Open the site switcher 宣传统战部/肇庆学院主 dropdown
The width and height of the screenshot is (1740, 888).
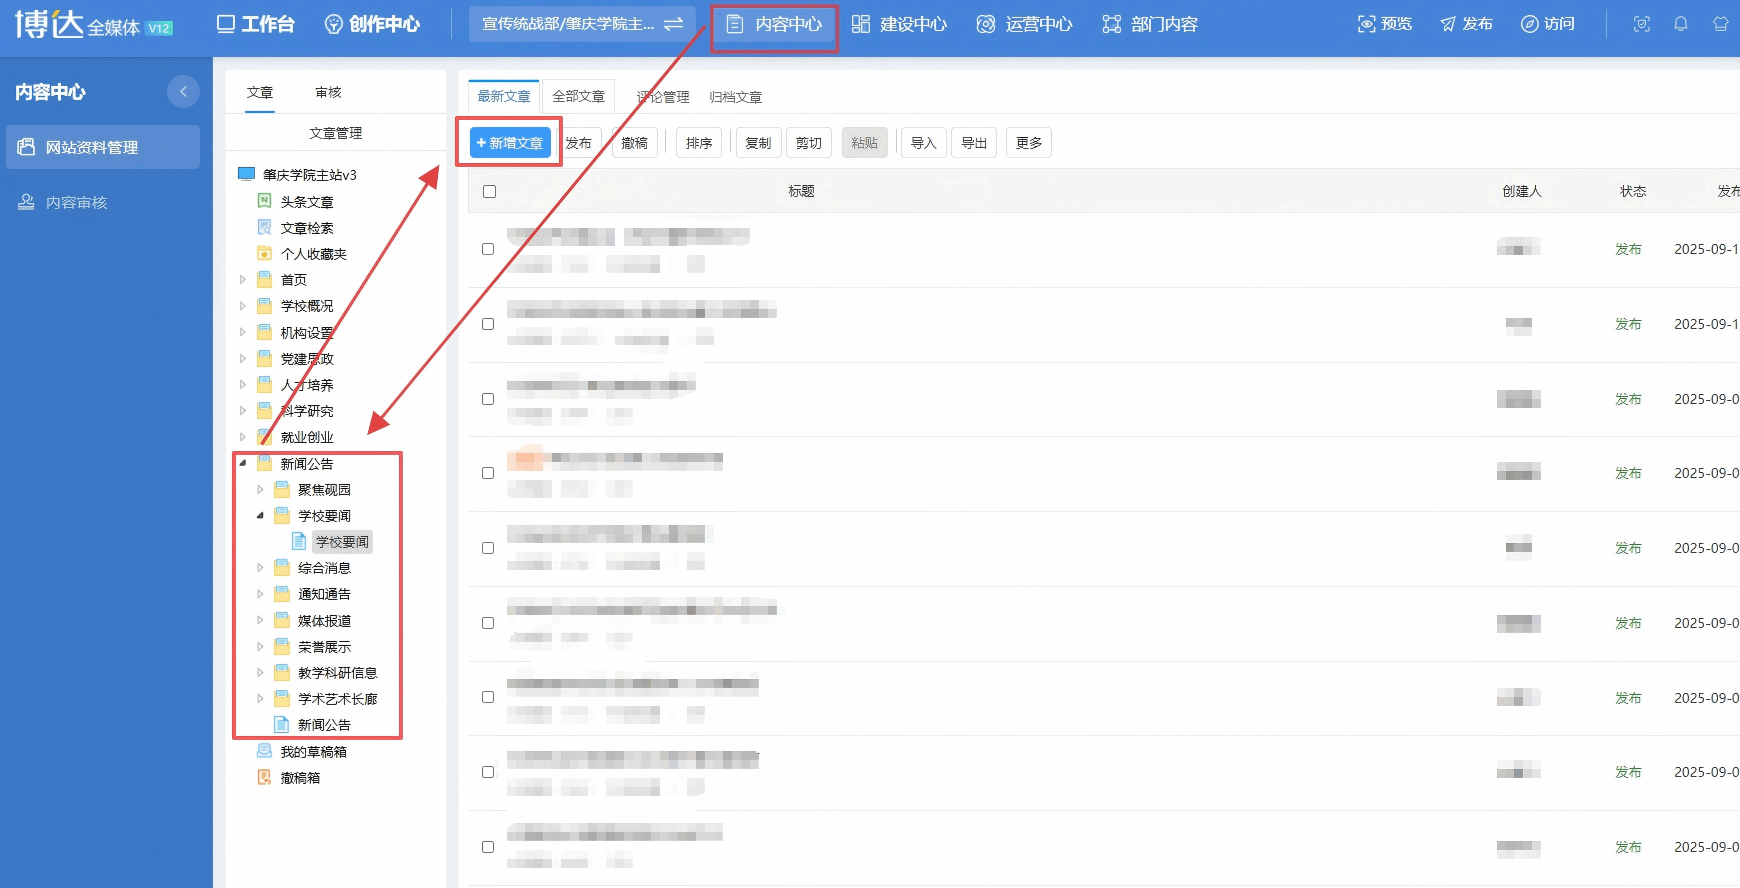581,24
